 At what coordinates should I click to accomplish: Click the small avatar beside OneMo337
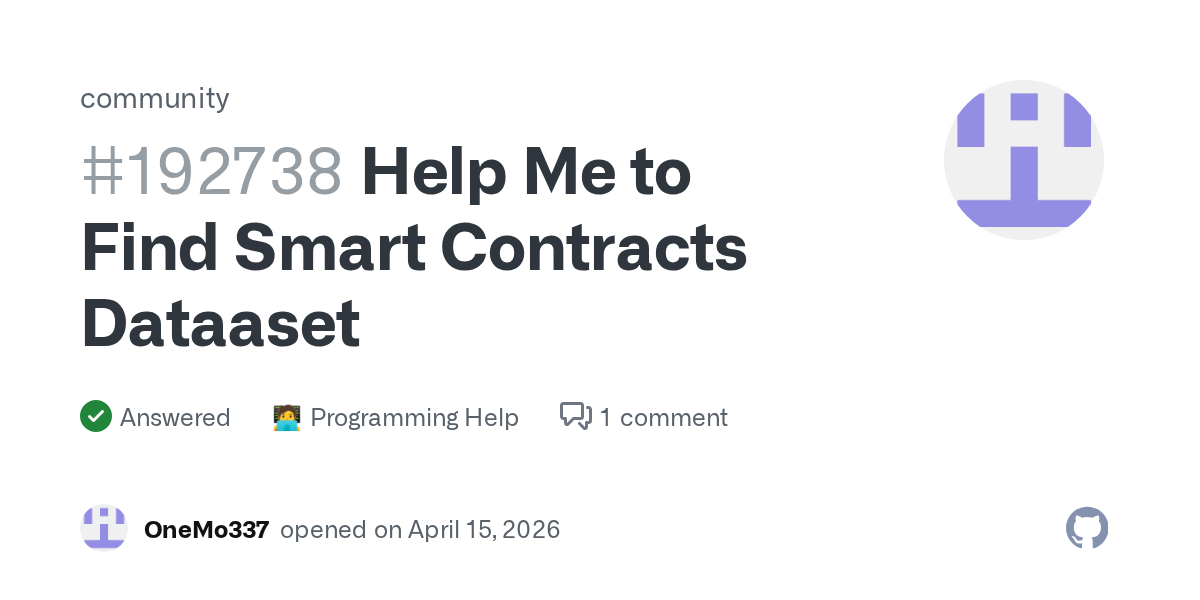tap(104, 529)
